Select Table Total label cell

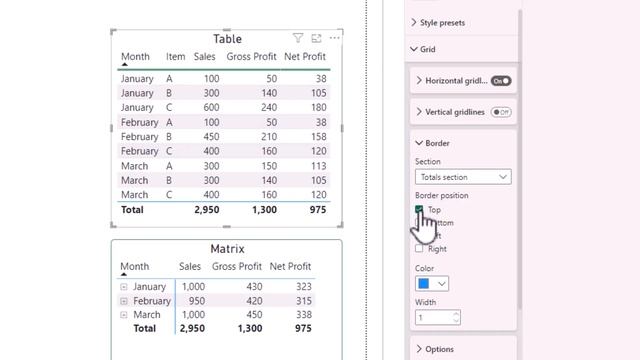pyautogui.click(x=132, y=210)
